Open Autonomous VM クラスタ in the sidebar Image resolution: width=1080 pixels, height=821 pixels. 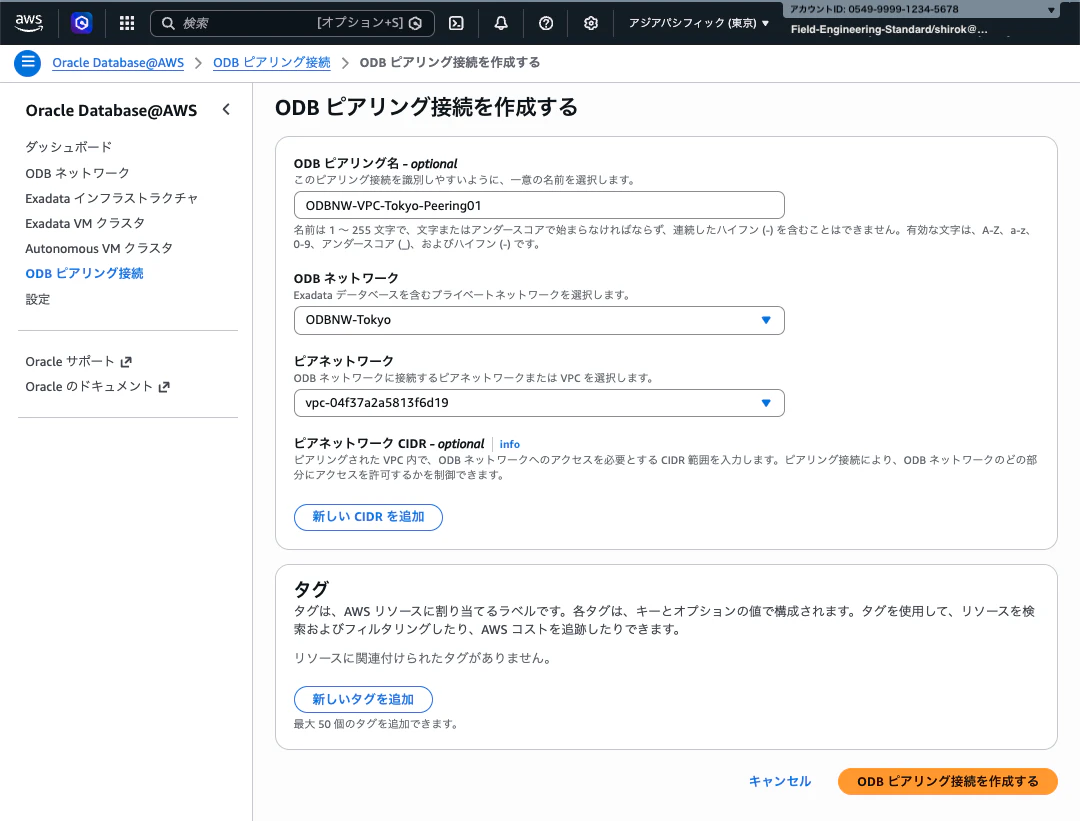click(x=98, y=248)
